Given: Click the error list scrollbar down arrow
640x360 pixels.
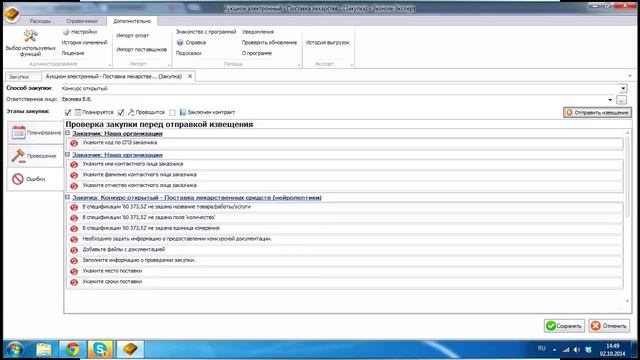Looking at the screenshot, I should pyautogui.click(x=628, y=301).
